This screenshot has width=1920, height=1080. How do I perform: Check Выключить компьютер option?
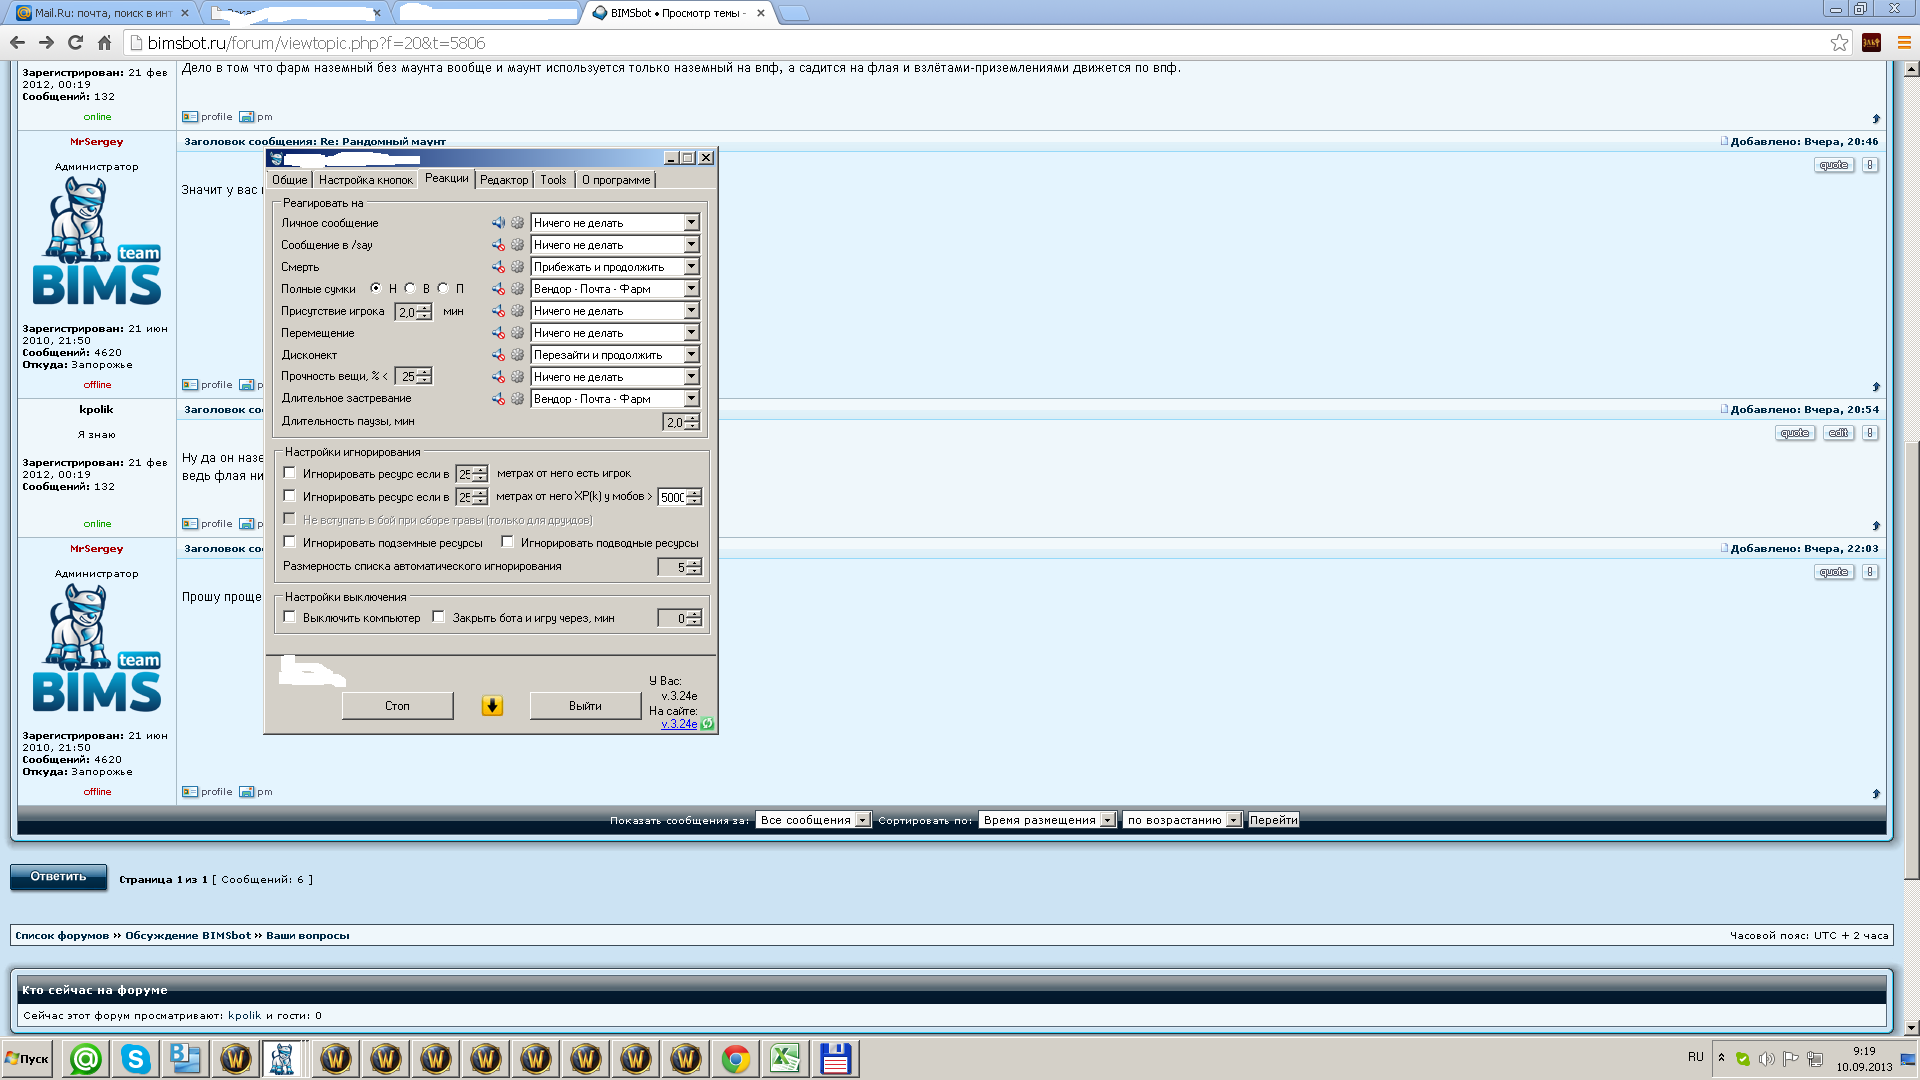pyautogui.click(x=290, y=617)
